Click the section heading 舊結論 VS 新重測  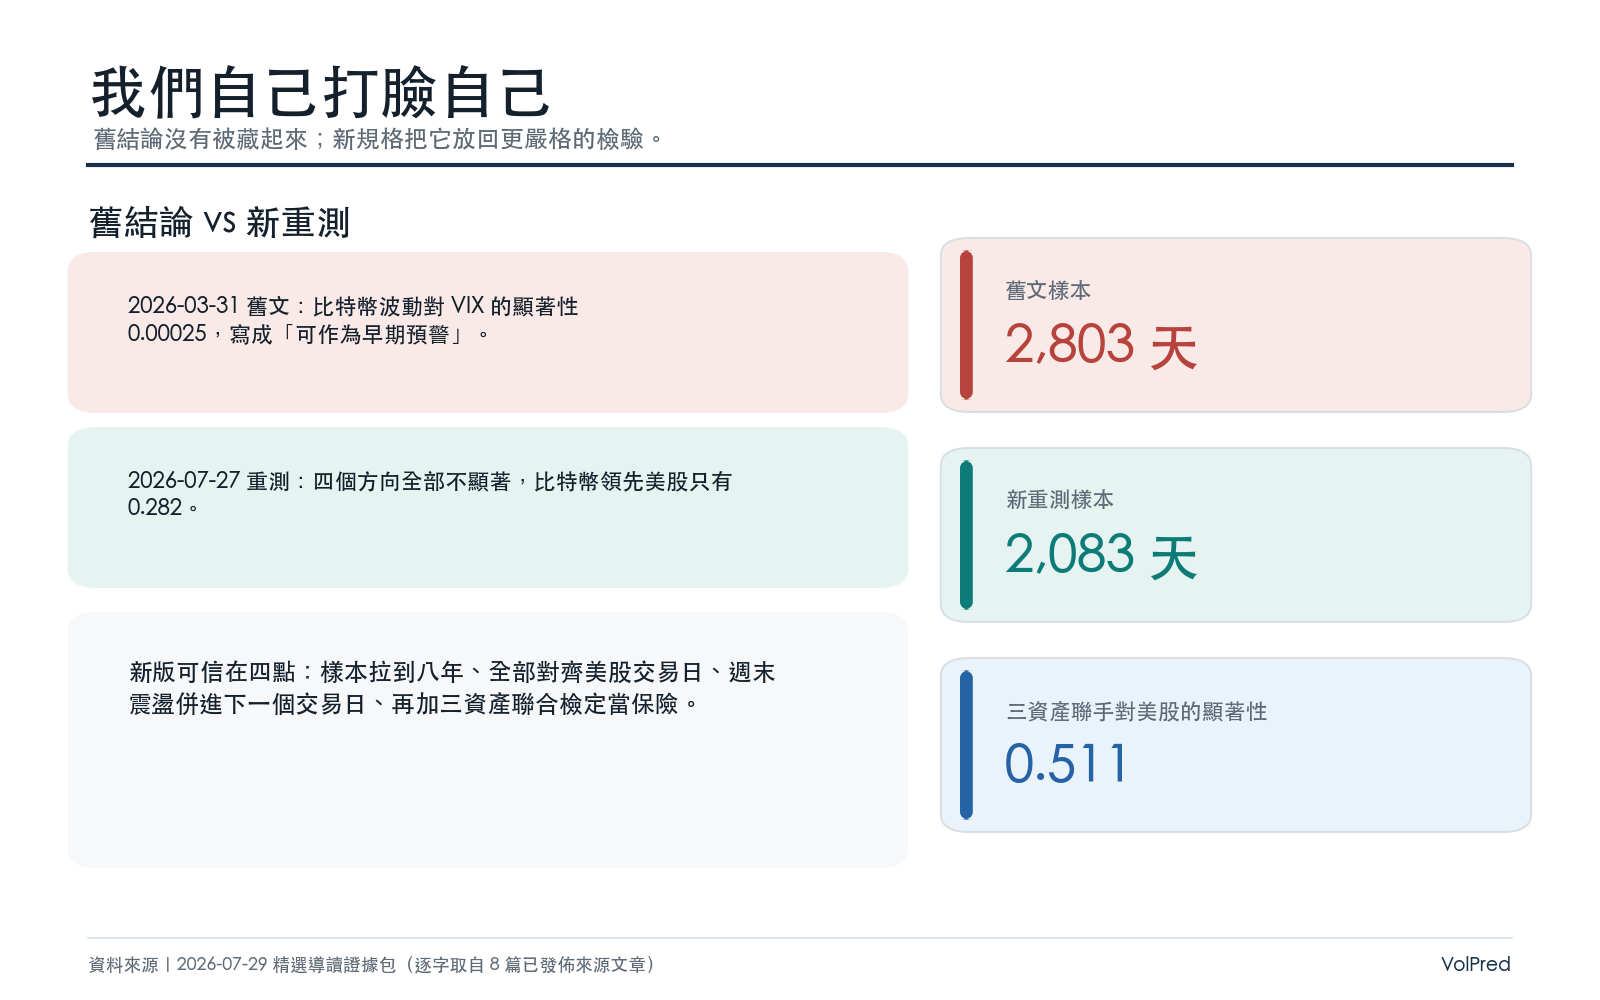tap(220, 222)
